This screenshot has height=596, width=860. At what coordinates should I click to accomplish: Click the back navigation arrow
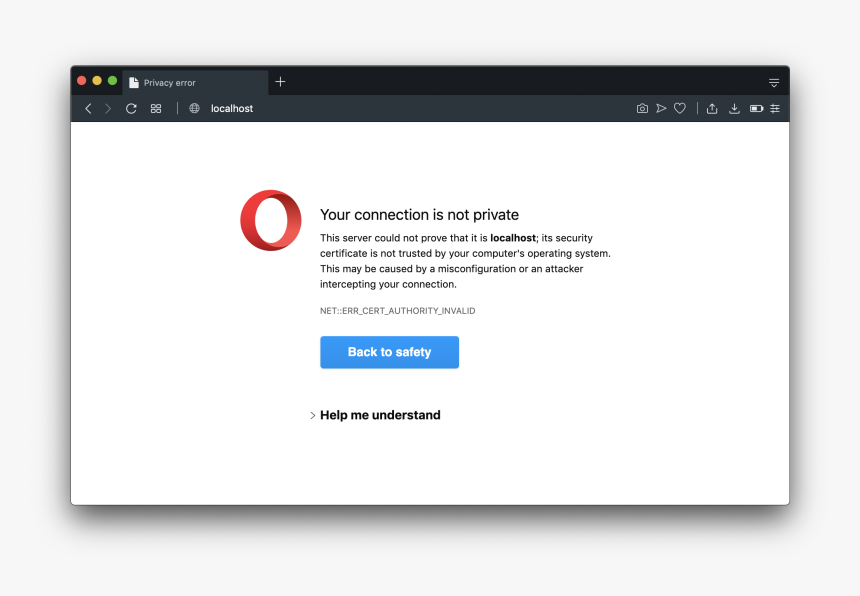click(88, 108)
